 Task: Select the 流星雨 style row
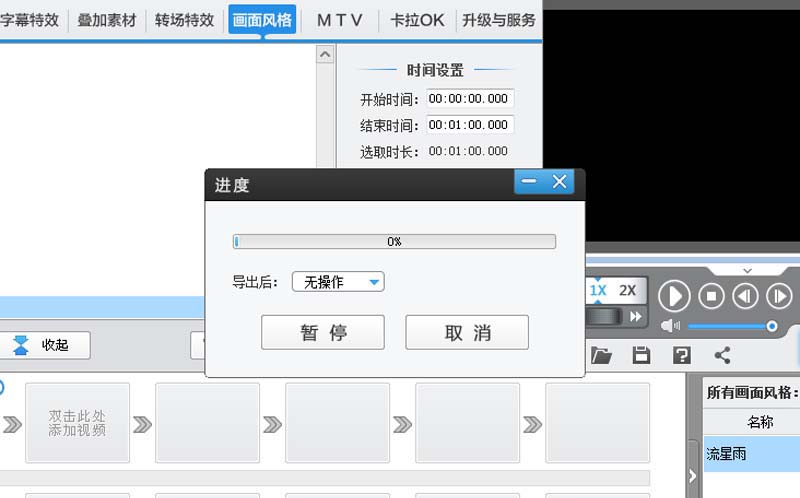click(752, 454)
